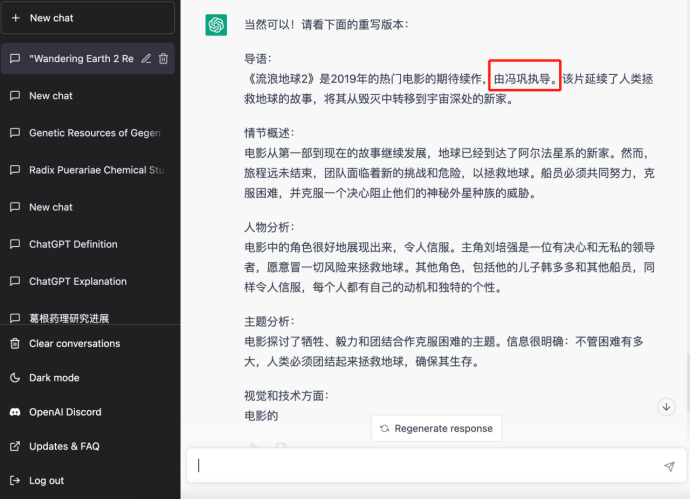This screenshot has width=691, height=500.
Task: Click the page vertical scrollbar
Action: coord(688,382)
